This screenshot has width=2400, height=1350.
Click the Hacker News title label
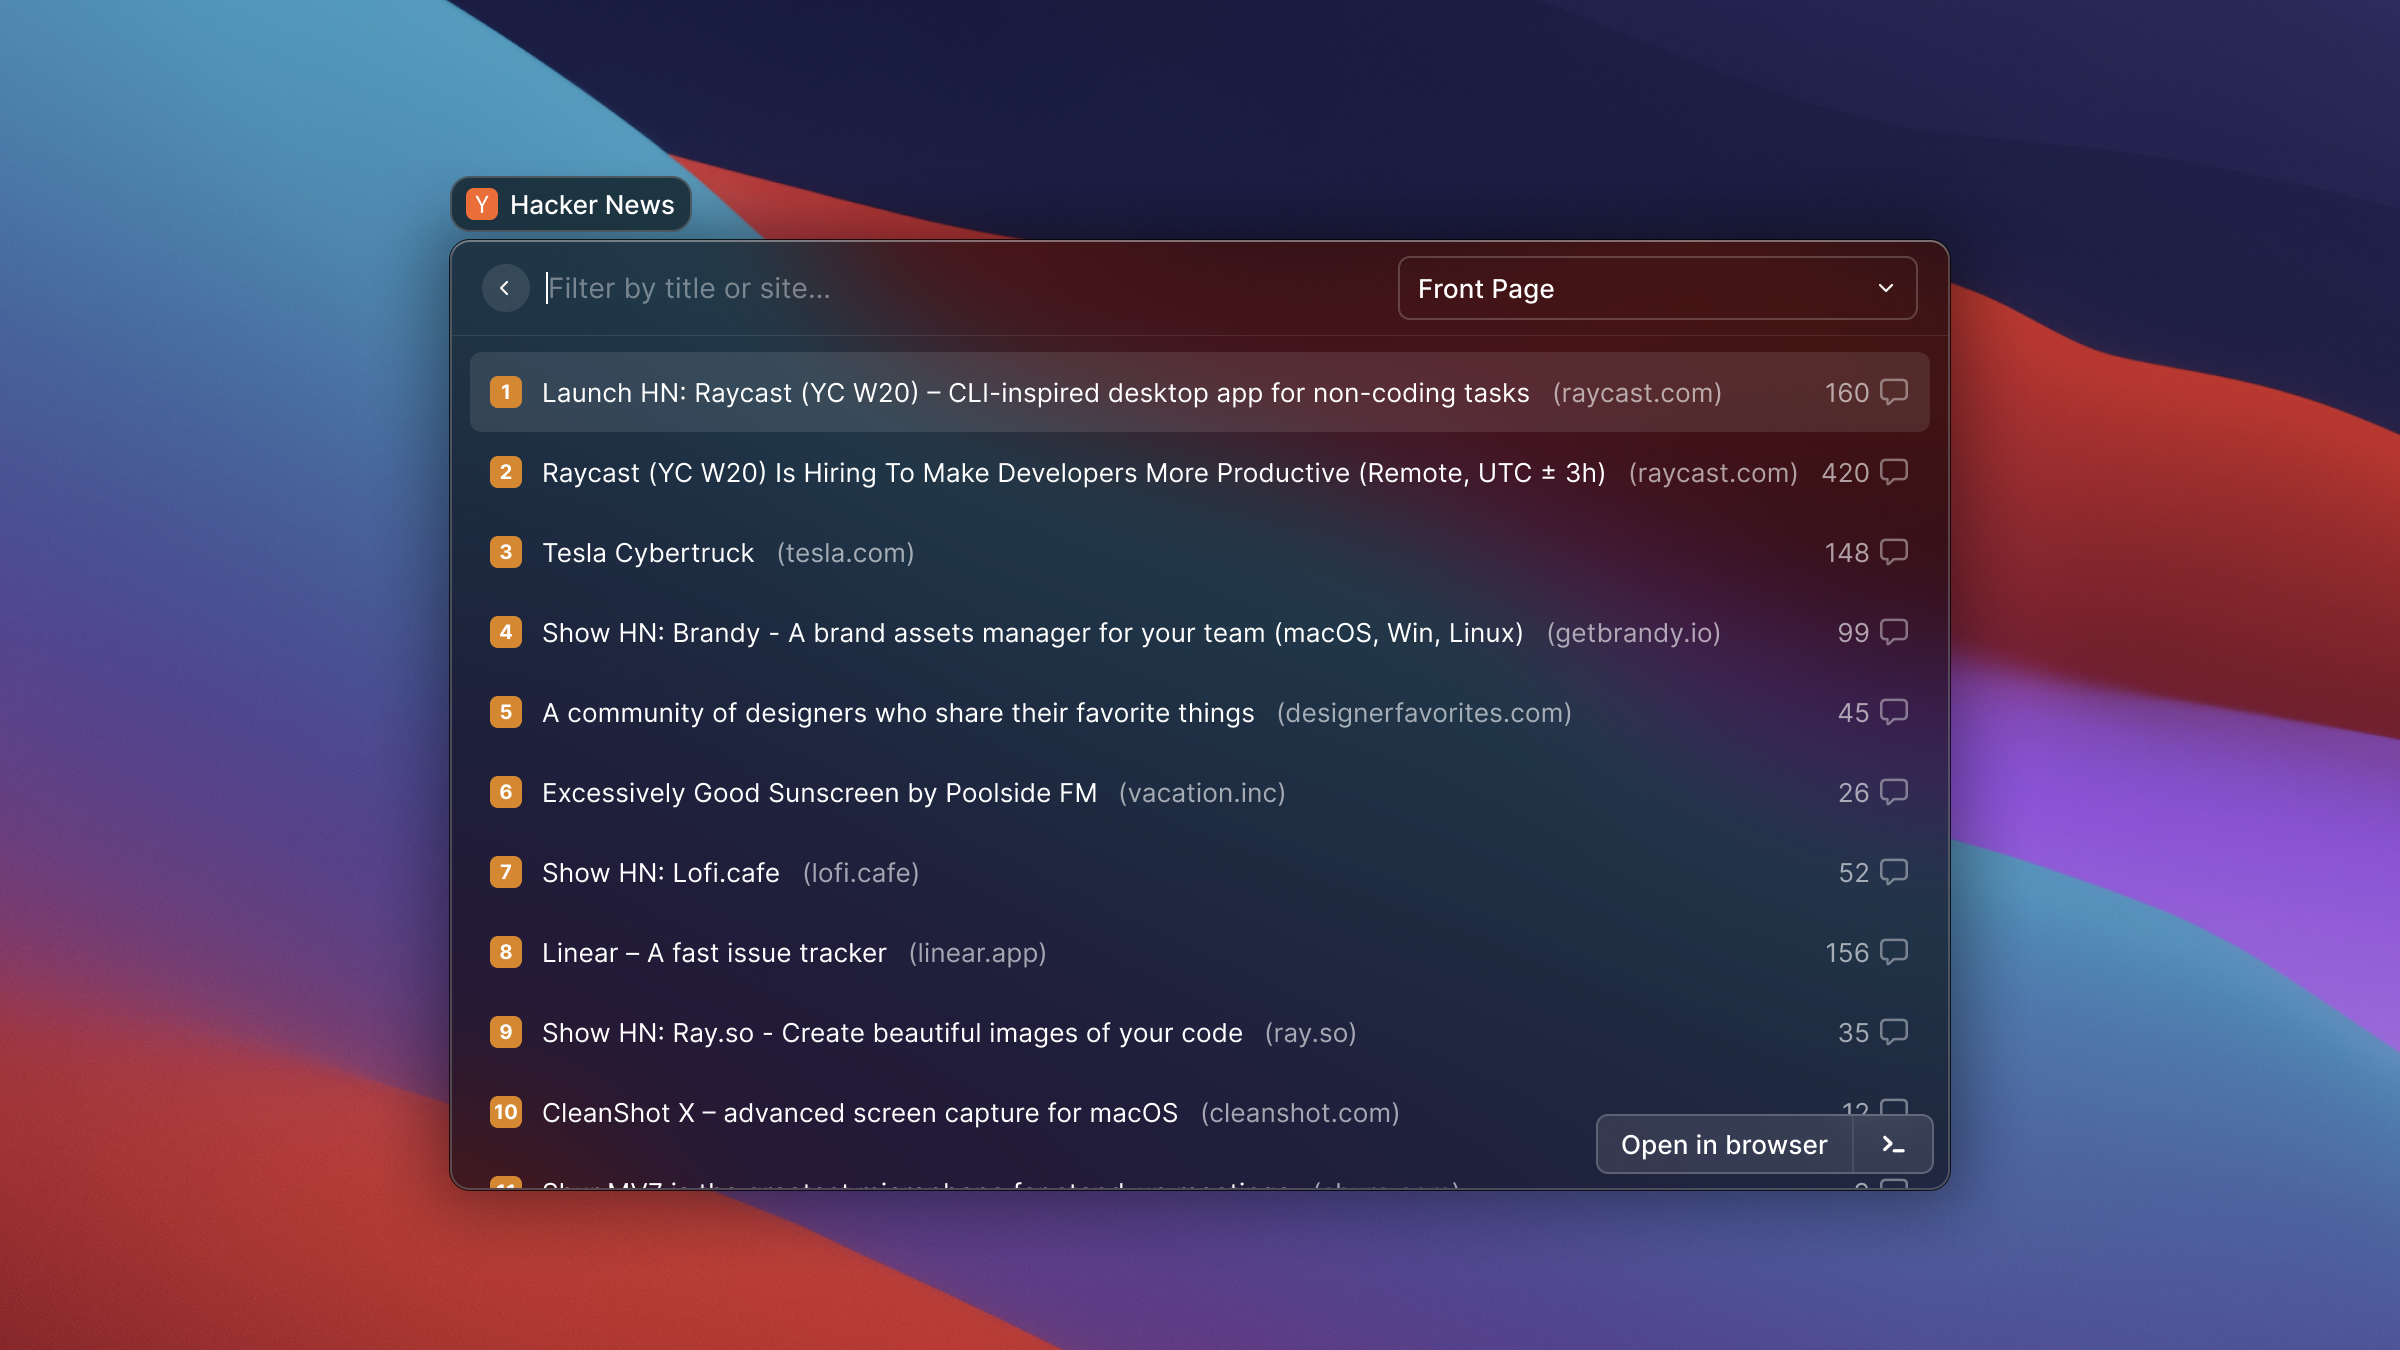(x=592, y=205)
